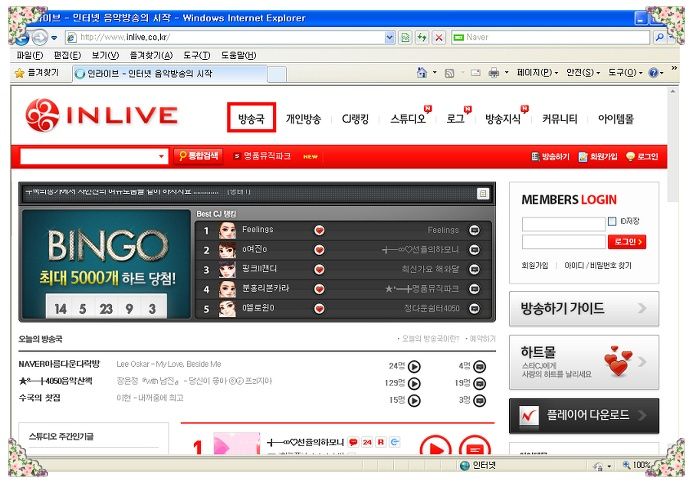Click the 회원가입 link in red bar

598,156
